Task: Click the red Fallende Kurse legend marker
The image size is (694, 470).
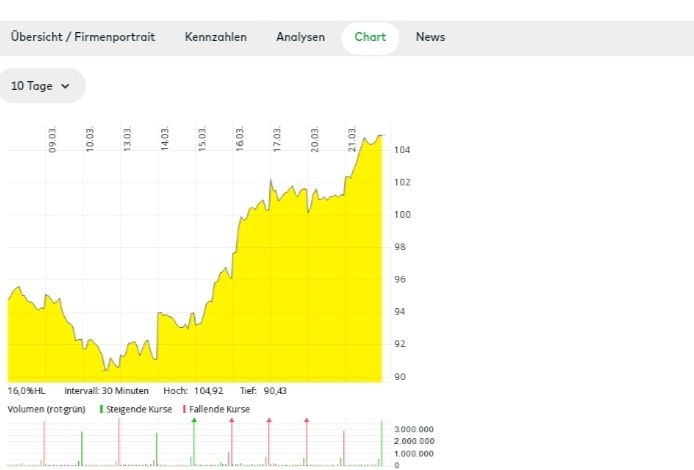Action: pos(184,409)
